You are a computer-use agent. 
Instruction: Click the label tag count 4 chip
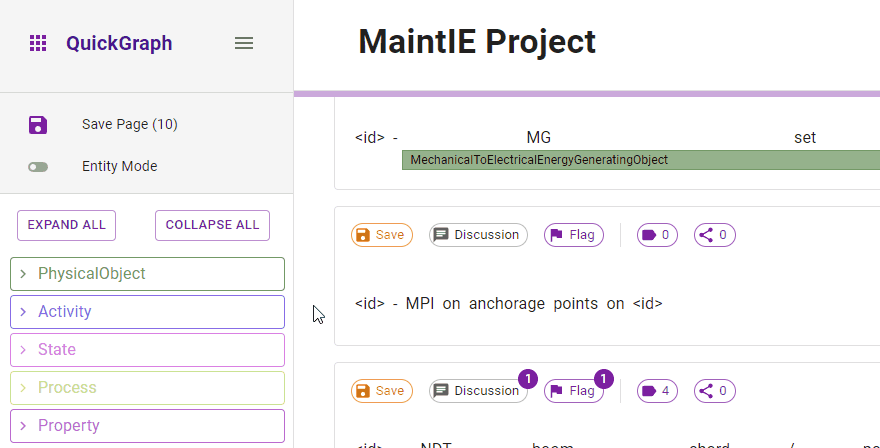point(654,391)
